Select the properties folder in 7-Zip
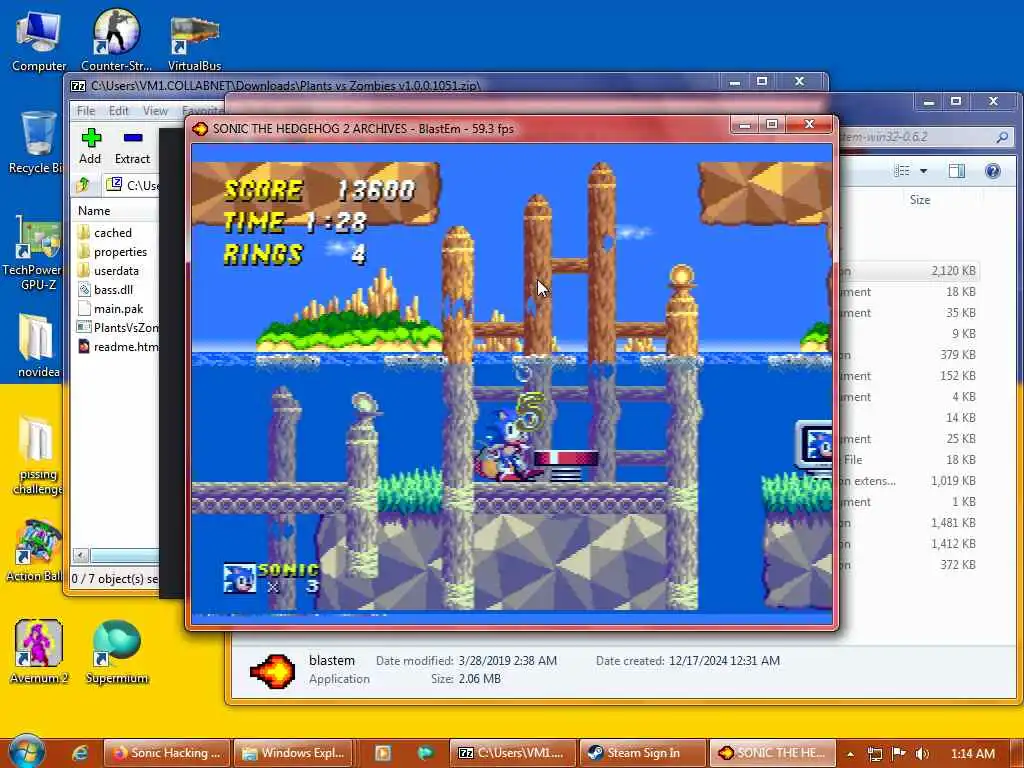 [118, 251]
